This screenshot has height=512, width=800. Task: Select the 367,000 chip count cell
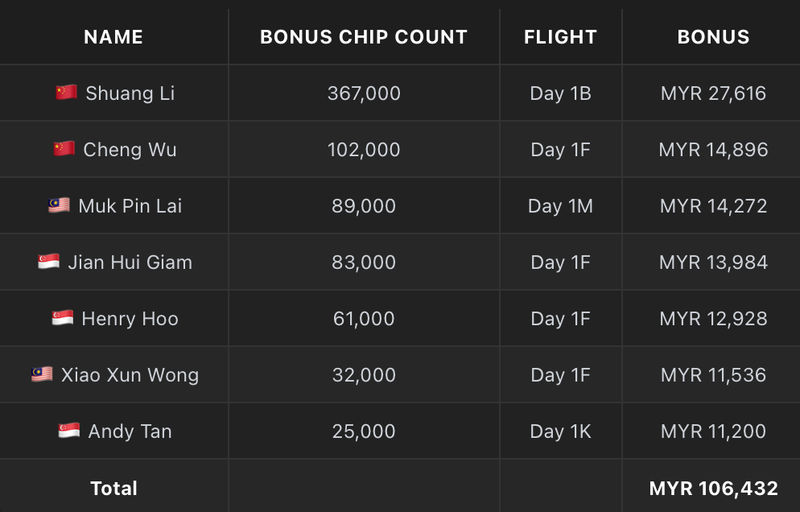[364, 93]
